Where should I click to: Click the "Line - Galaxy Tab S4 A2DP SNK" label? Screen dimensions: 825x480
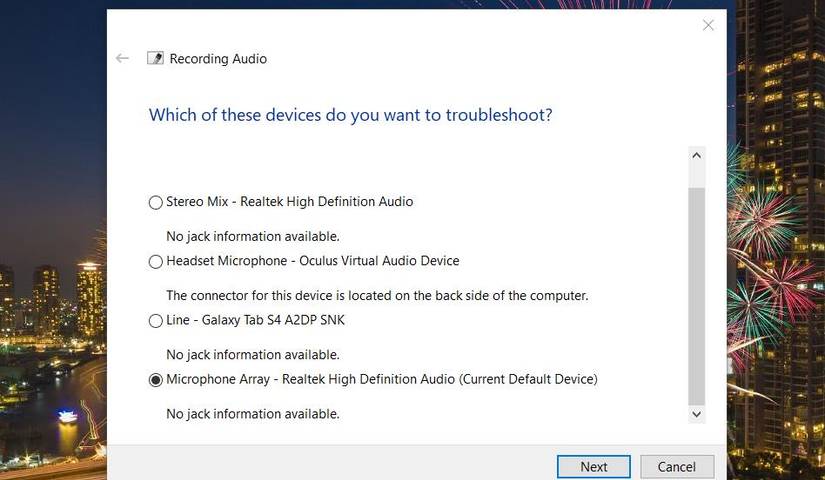pyautogui.click(x=255, y=320)
